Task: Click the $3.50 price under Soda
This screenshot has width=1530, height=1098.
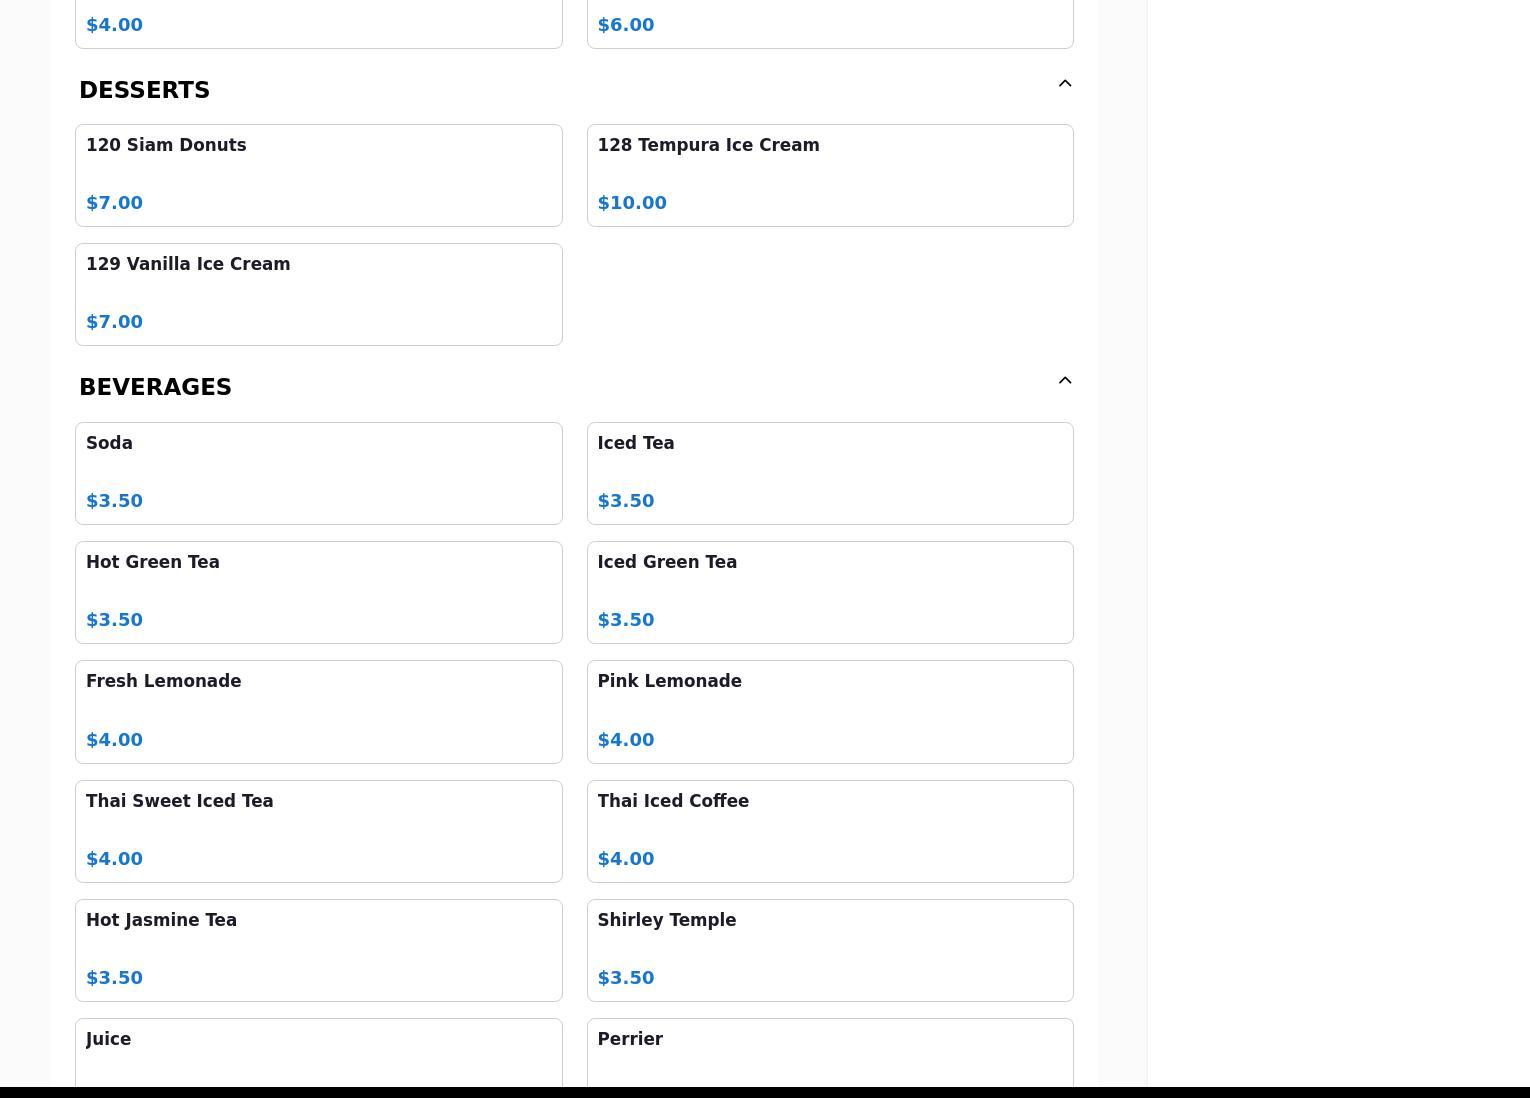Action: [x=114, y=501]
